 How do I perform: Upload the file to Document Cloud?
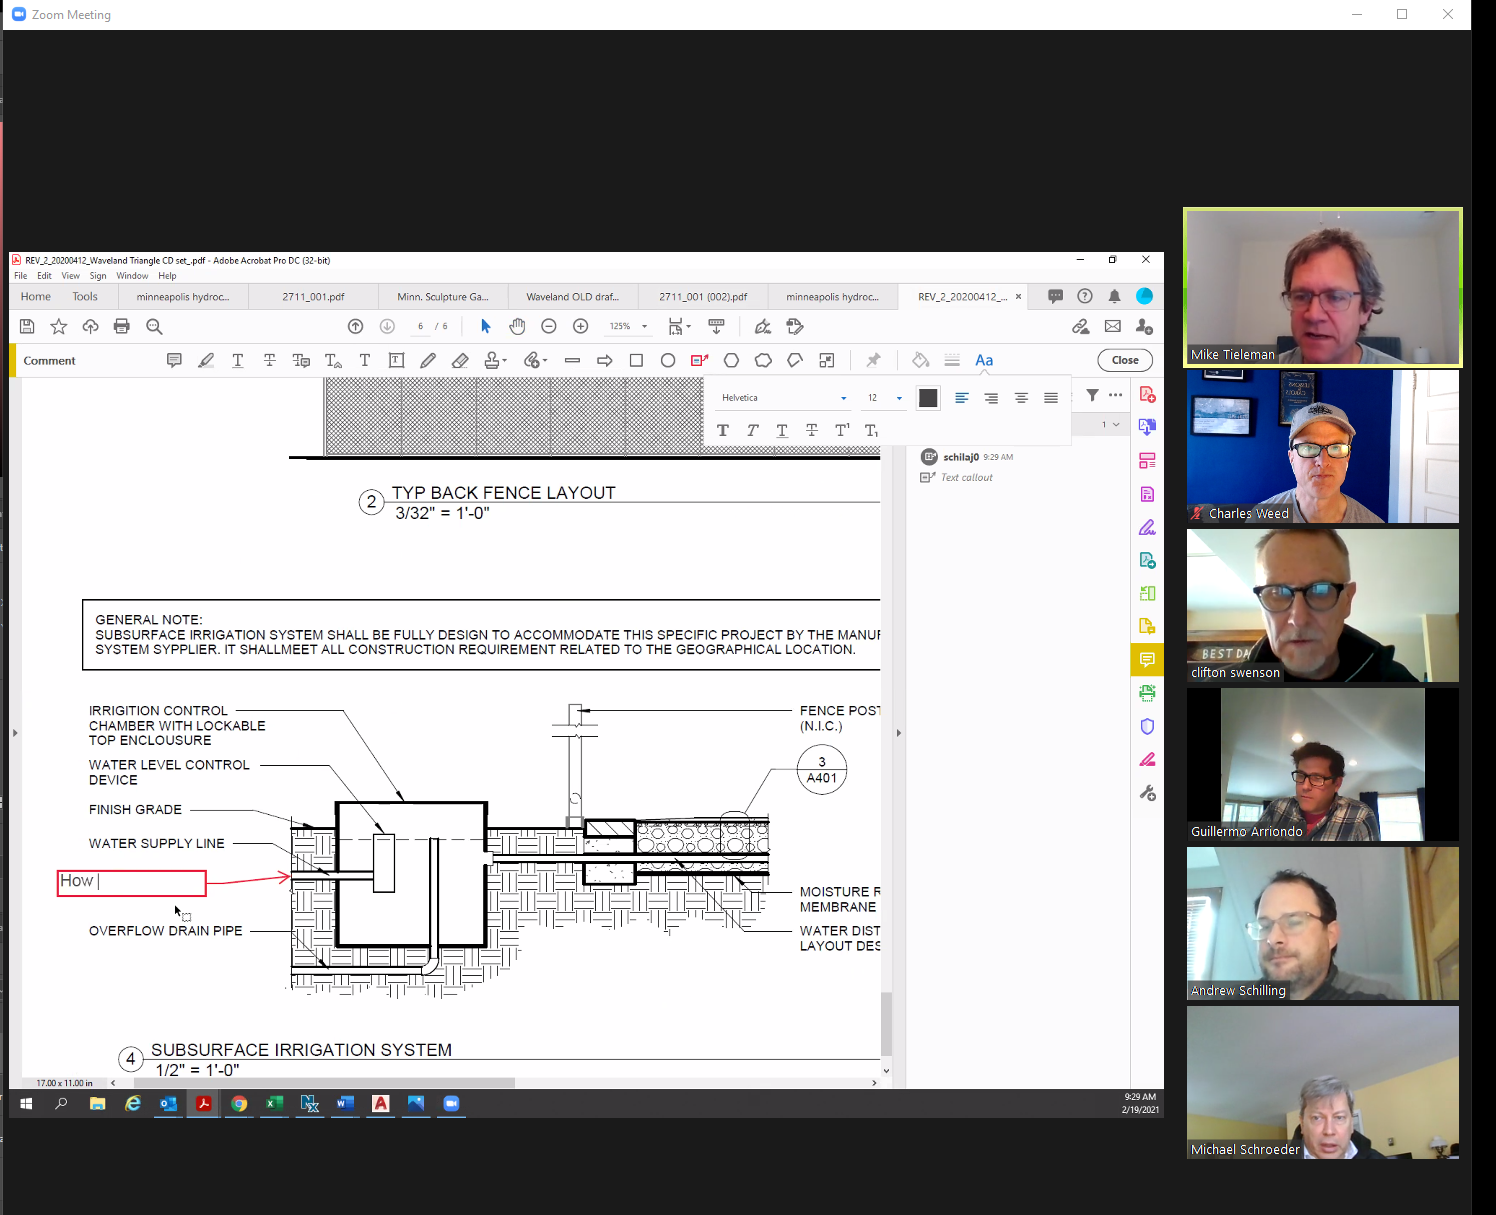(x=90, y=326)
